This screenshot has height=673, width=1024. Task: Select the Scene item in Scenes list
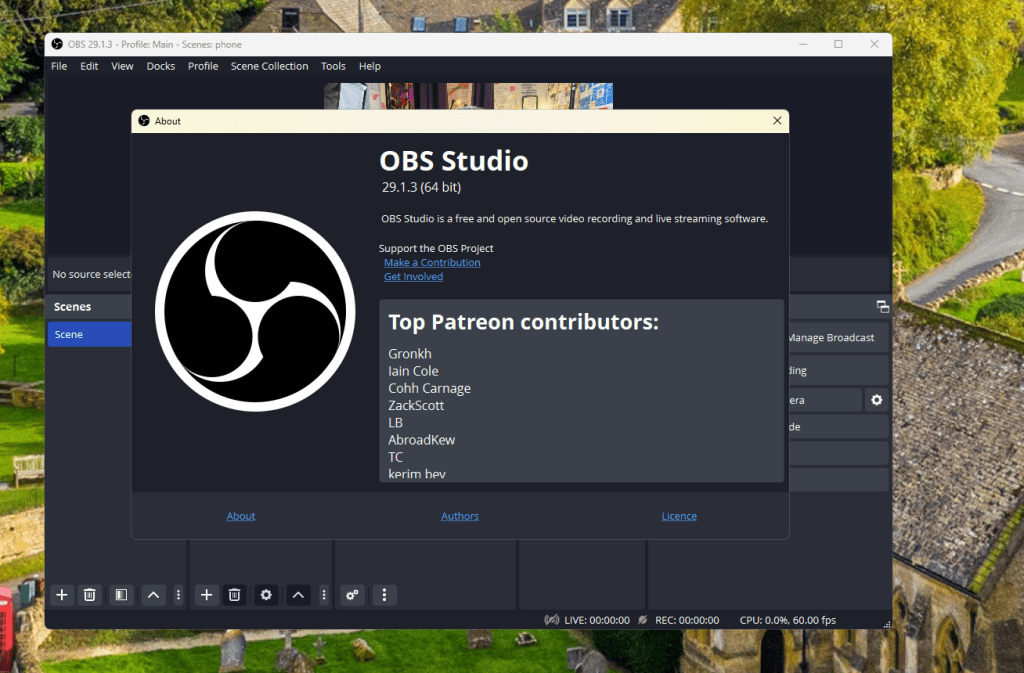(x=89, y=334)
